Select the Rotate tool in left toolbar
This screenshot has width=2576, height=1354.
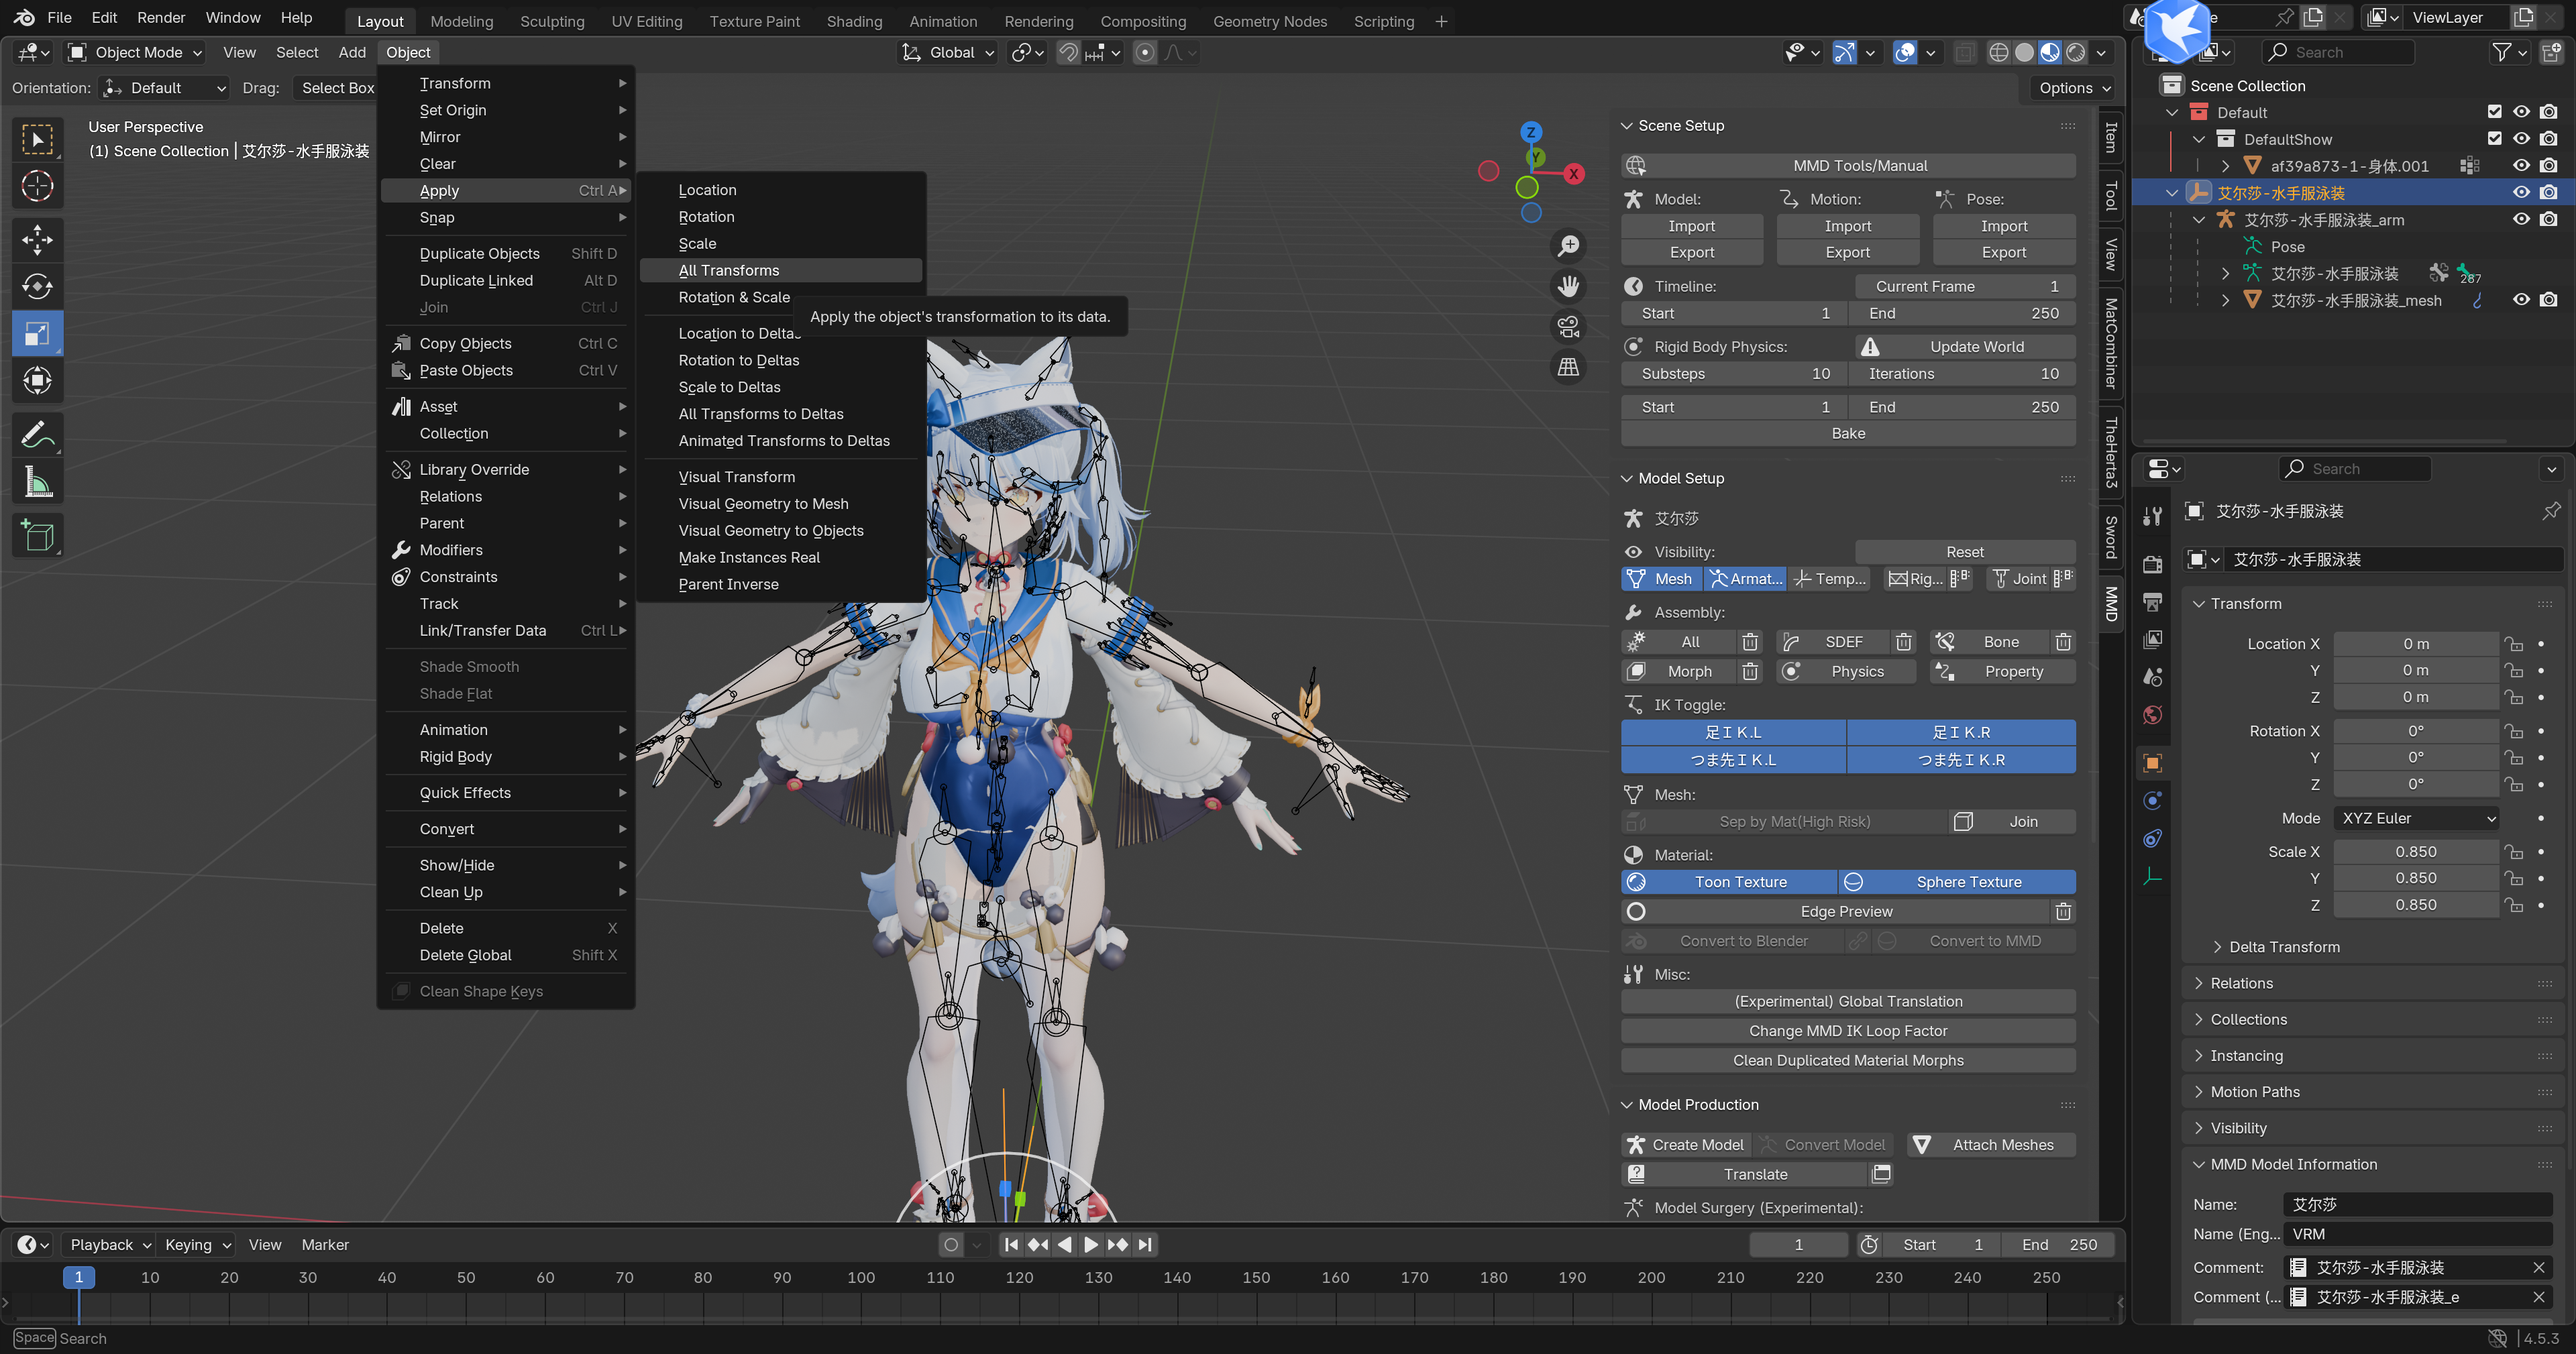37,286
